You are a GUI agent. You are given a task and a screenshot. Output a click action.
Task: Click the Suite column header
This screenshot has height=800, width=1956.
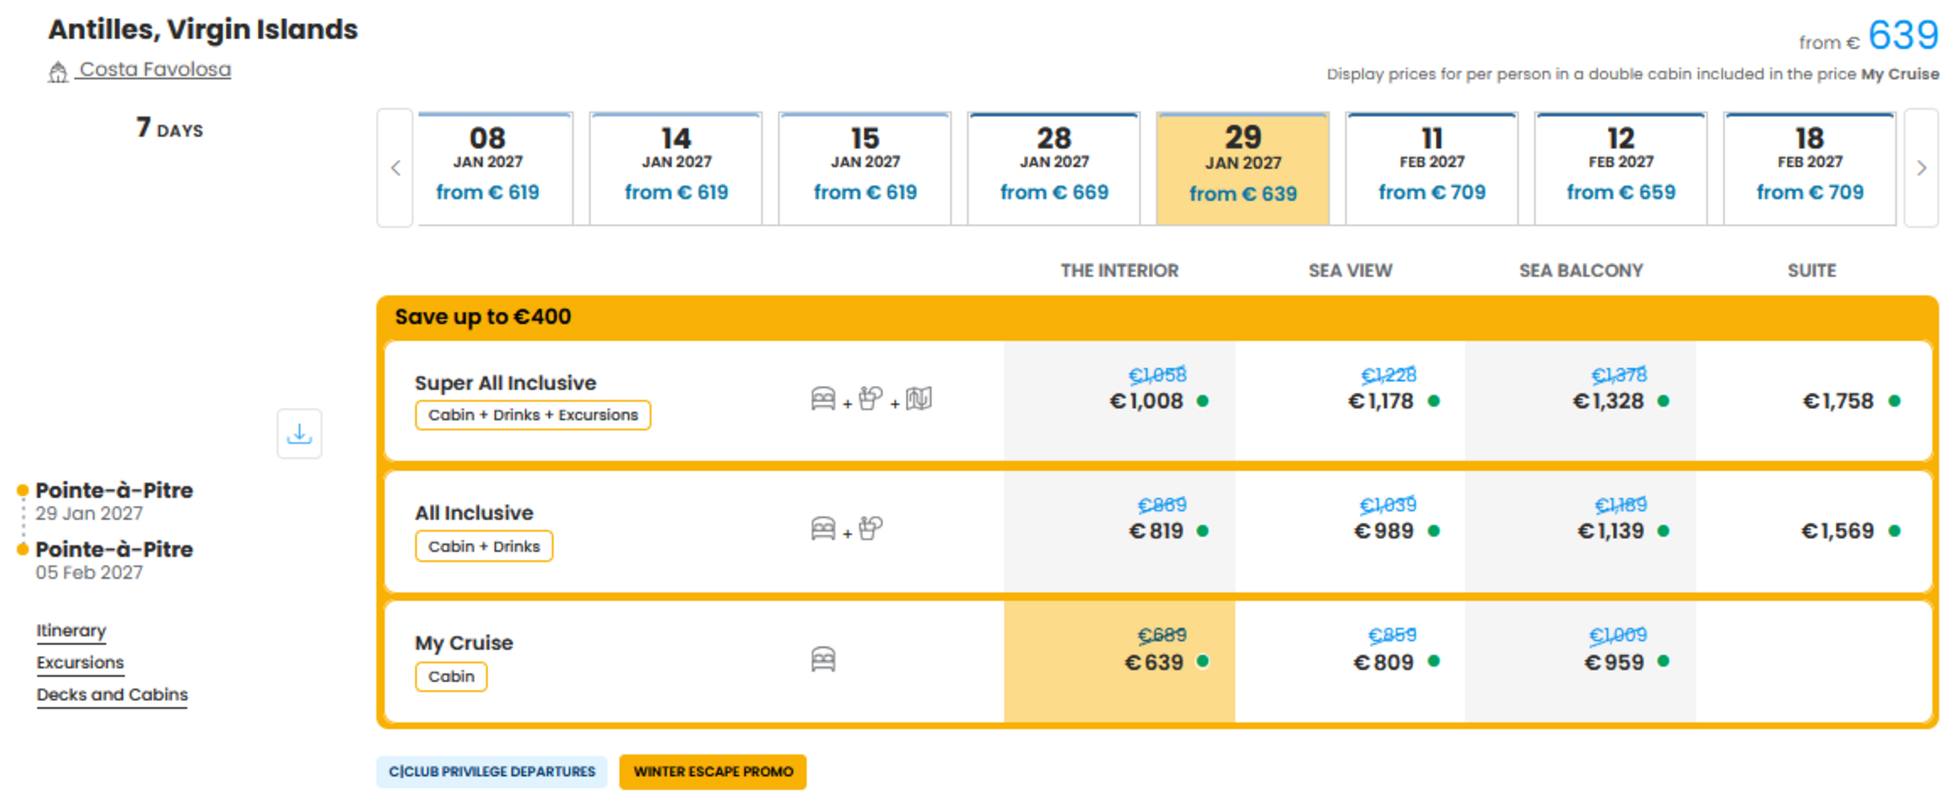[x=1812, y=271]
